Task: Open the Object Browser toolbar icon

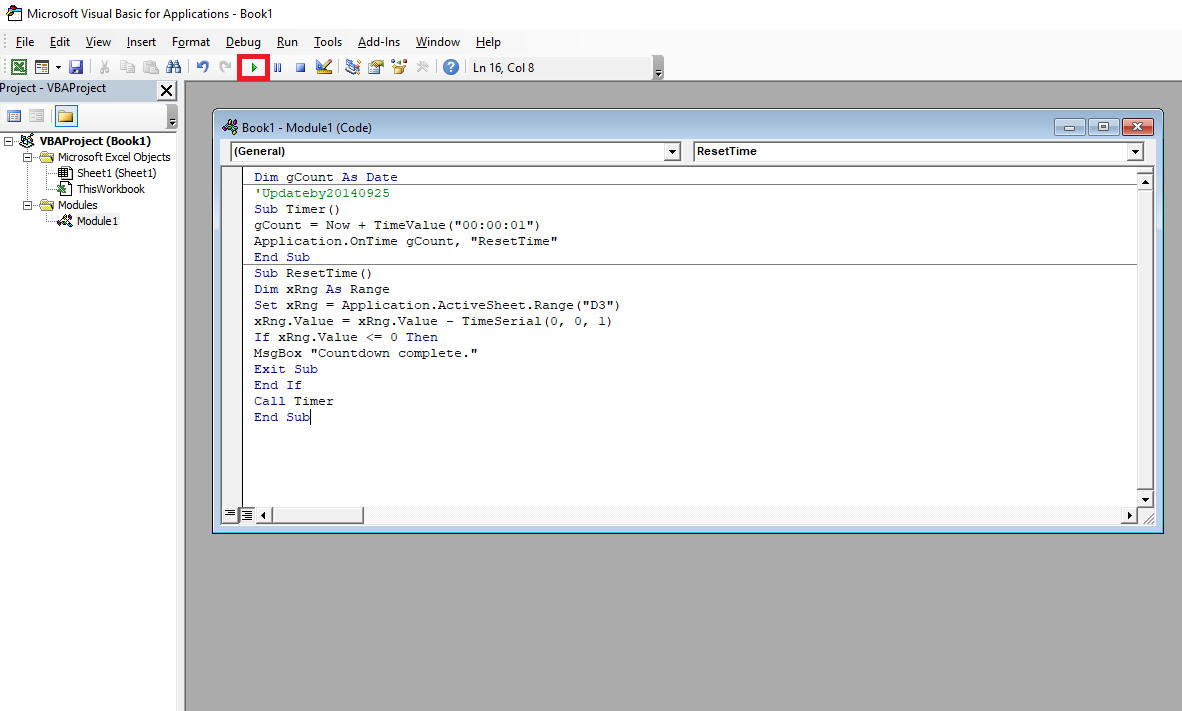Action: [x=399, y=67]
